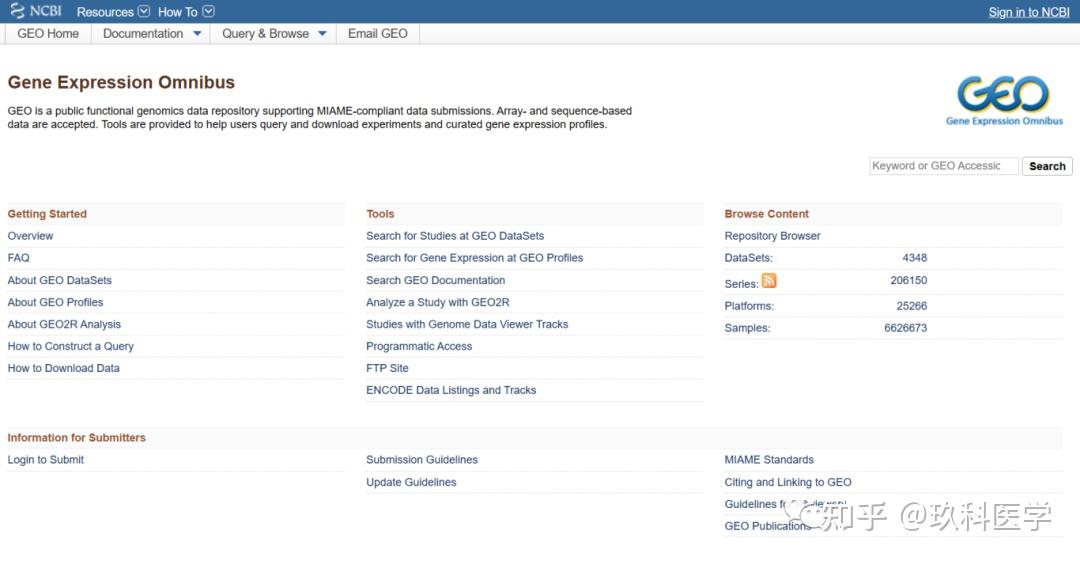Open How to Download Data page
The height and width of the screenshot is (561, 1080).
[x=64, y=368]
